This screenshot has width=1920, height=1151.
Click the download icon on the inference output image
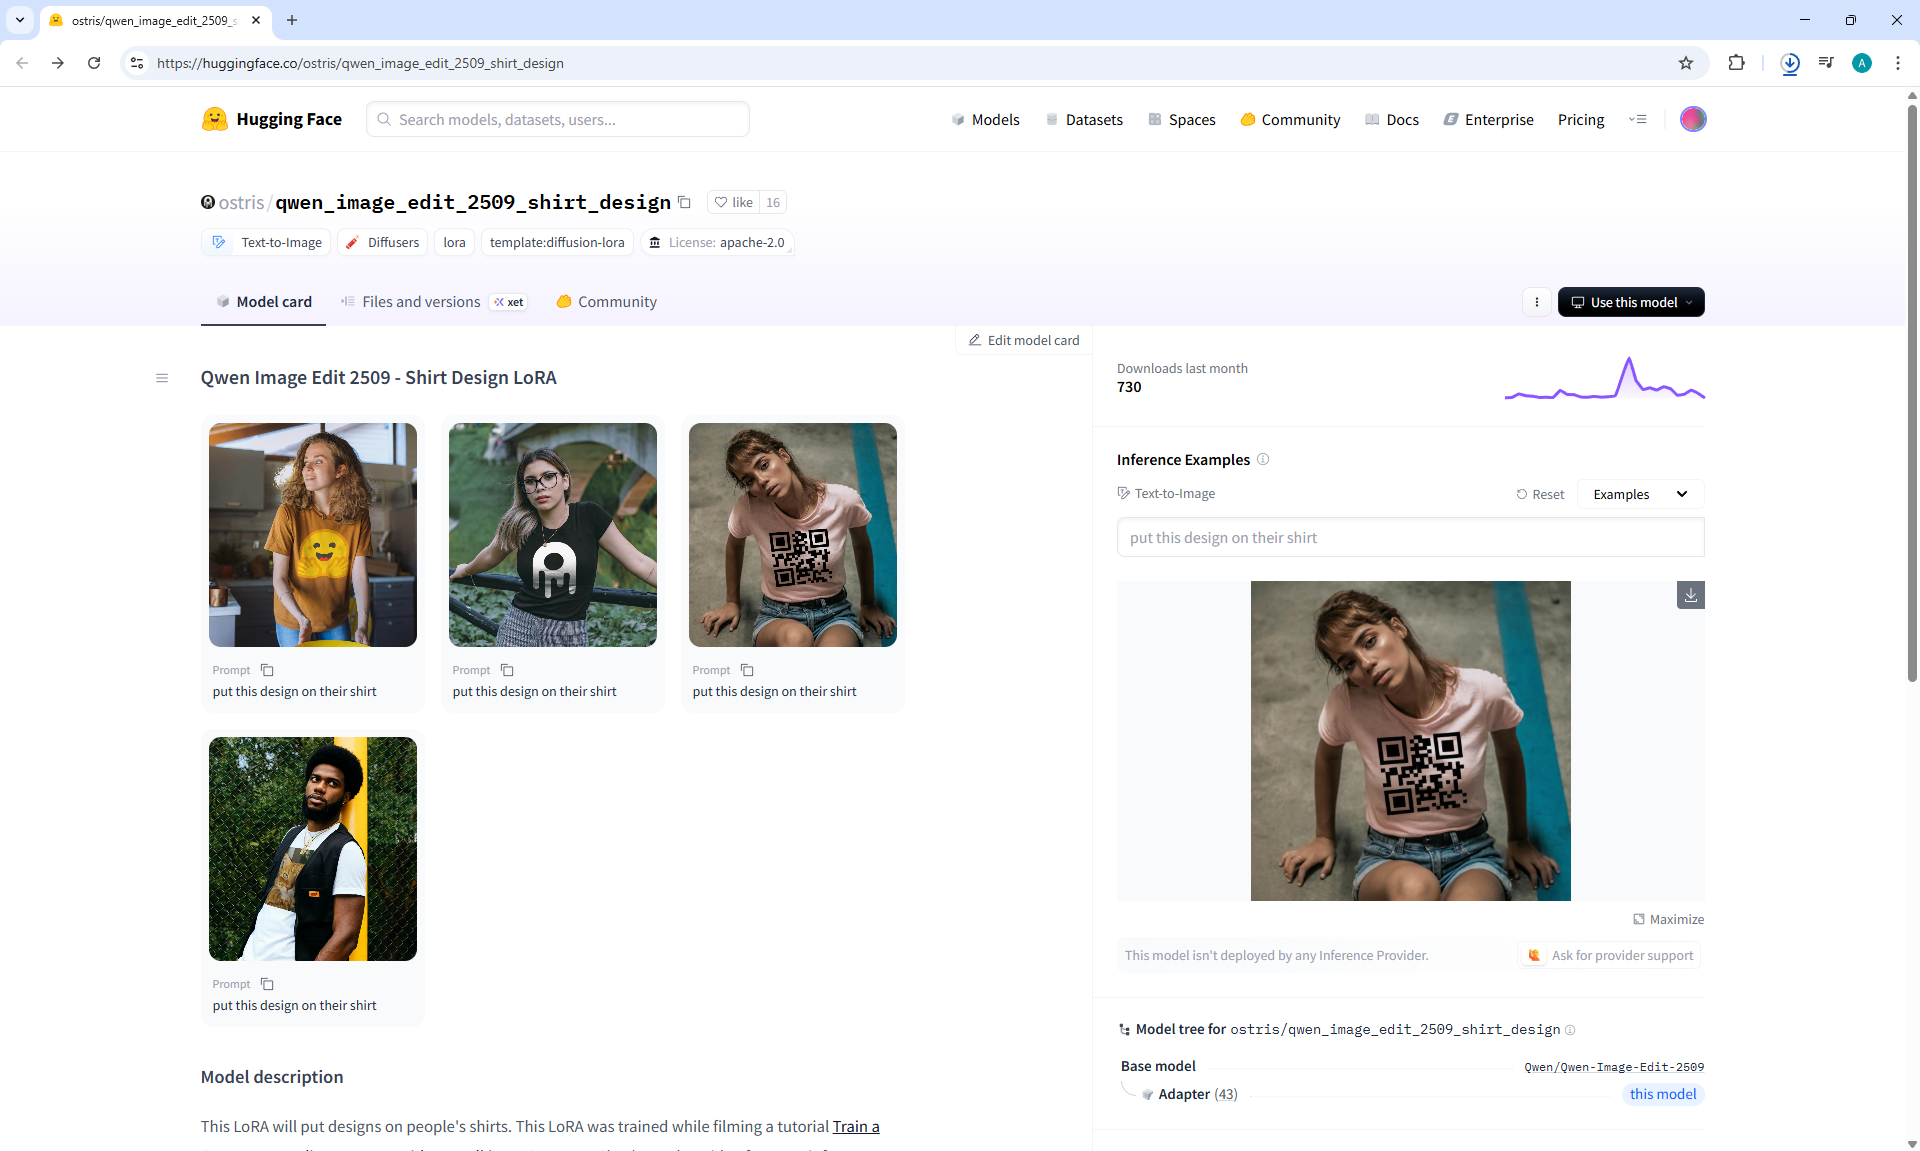click(1690, 595)
